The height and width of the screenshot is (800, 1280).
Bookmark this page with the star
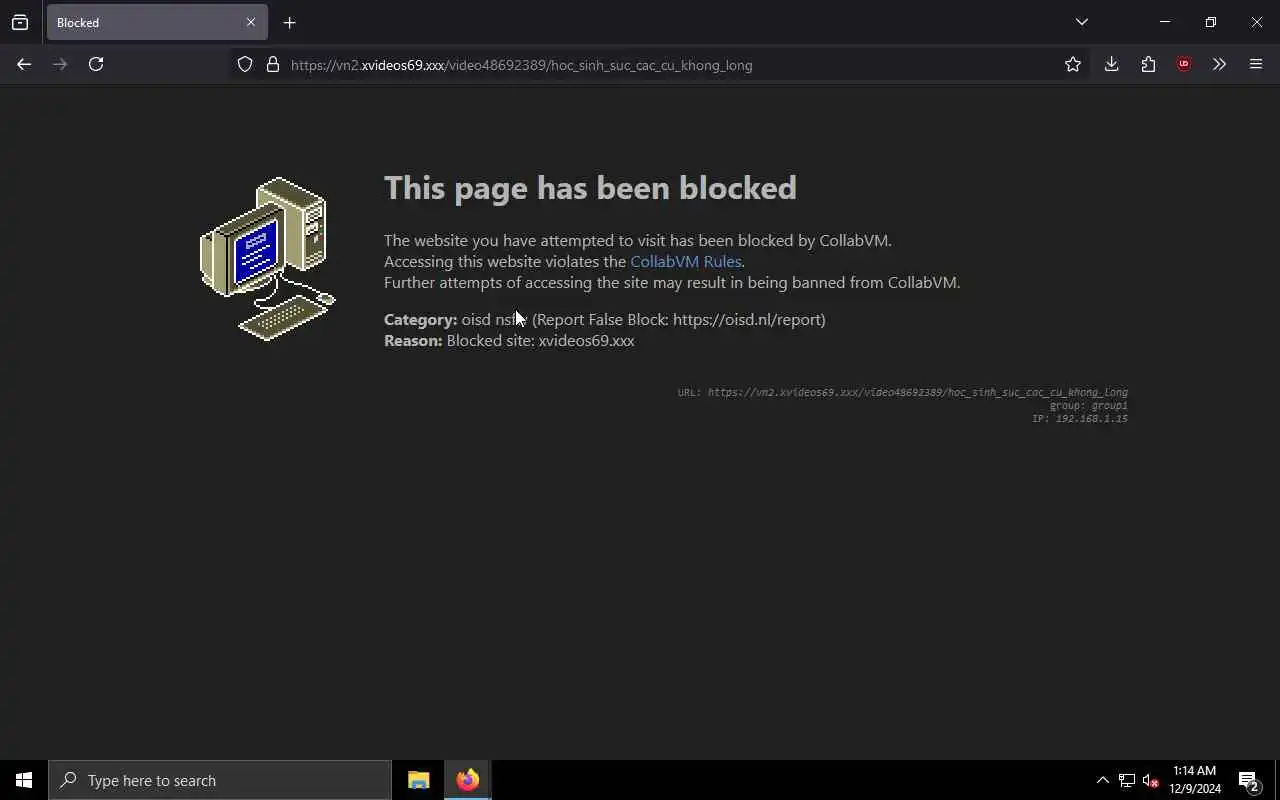tap(1073, 64)
